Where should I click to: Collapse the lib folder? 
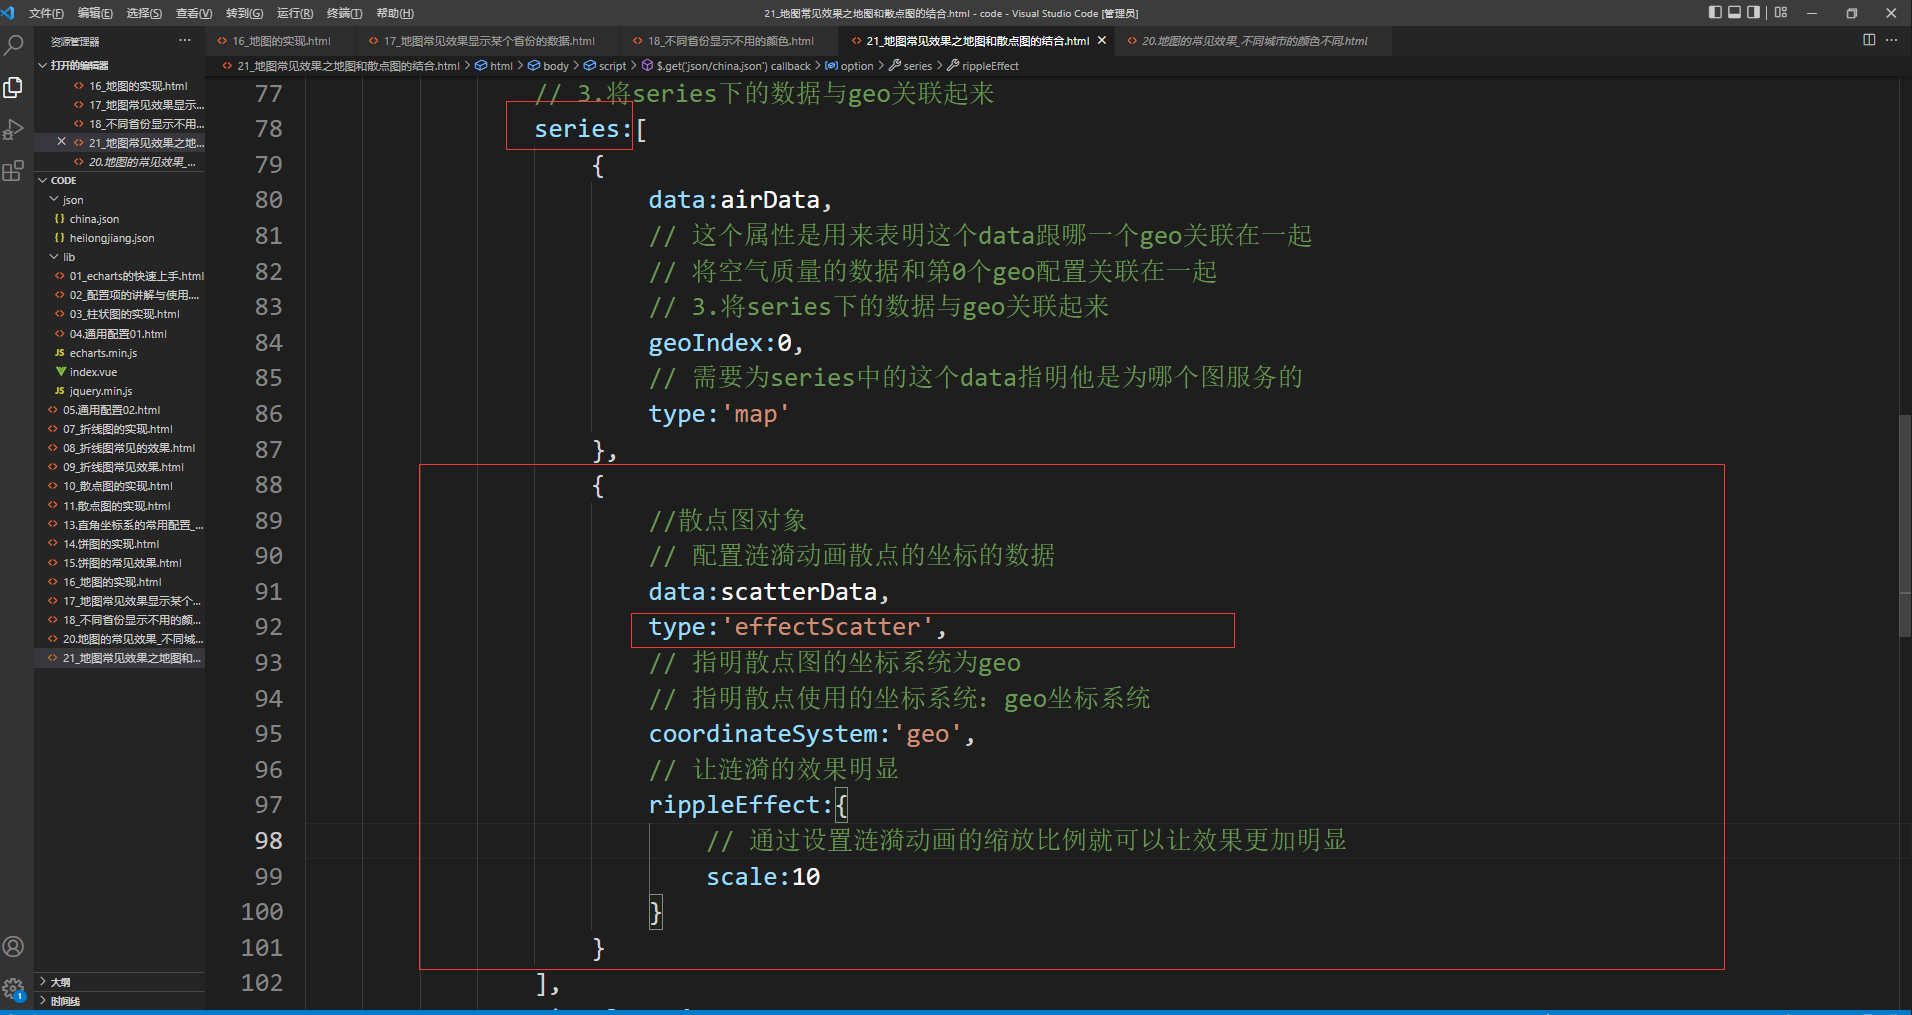pyautogui.click(x=69, y=257)
